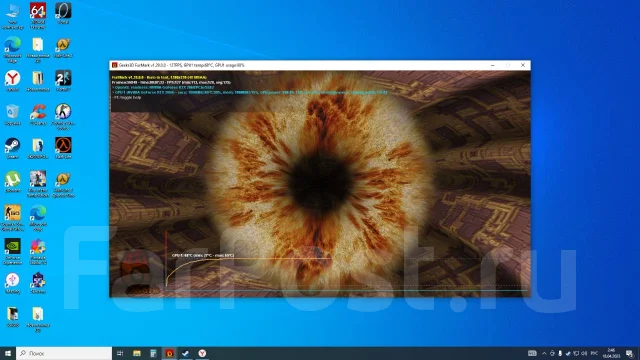Open the Portal desktop shortcut

63,13
